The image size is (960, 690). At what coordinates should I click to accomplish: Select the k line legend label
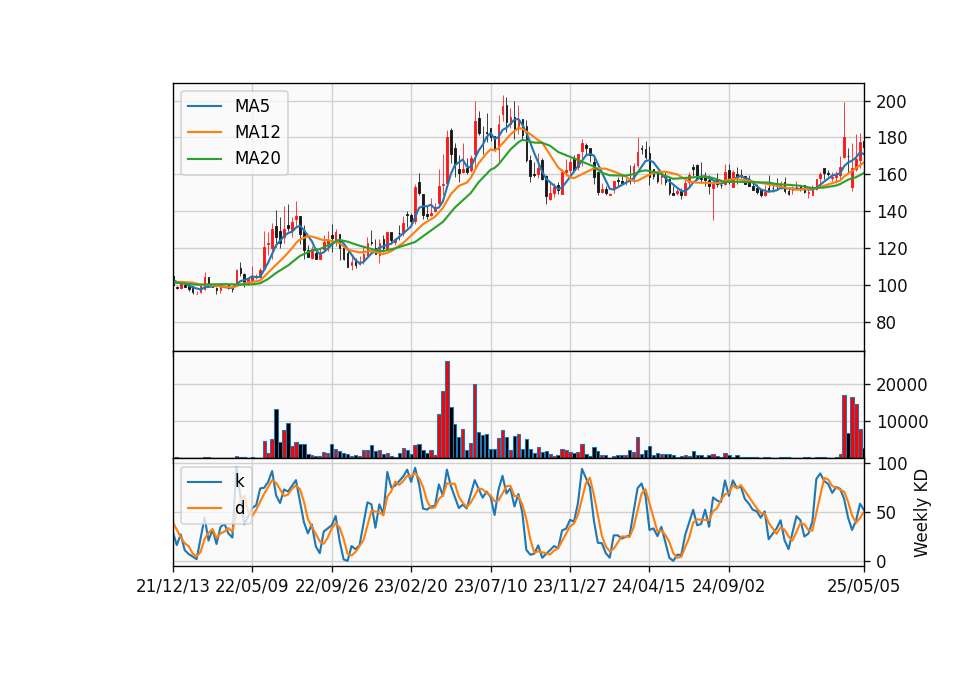coord(239,481)
